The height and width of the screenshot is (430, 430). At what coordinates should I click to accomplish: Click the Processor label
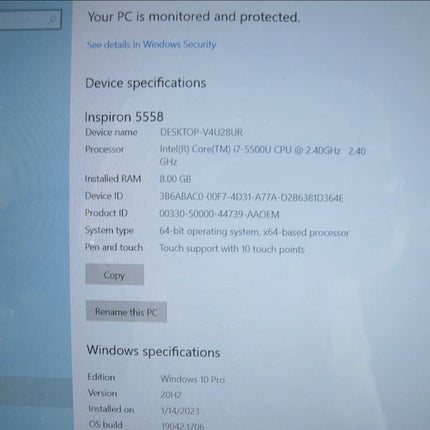[104, 149]
